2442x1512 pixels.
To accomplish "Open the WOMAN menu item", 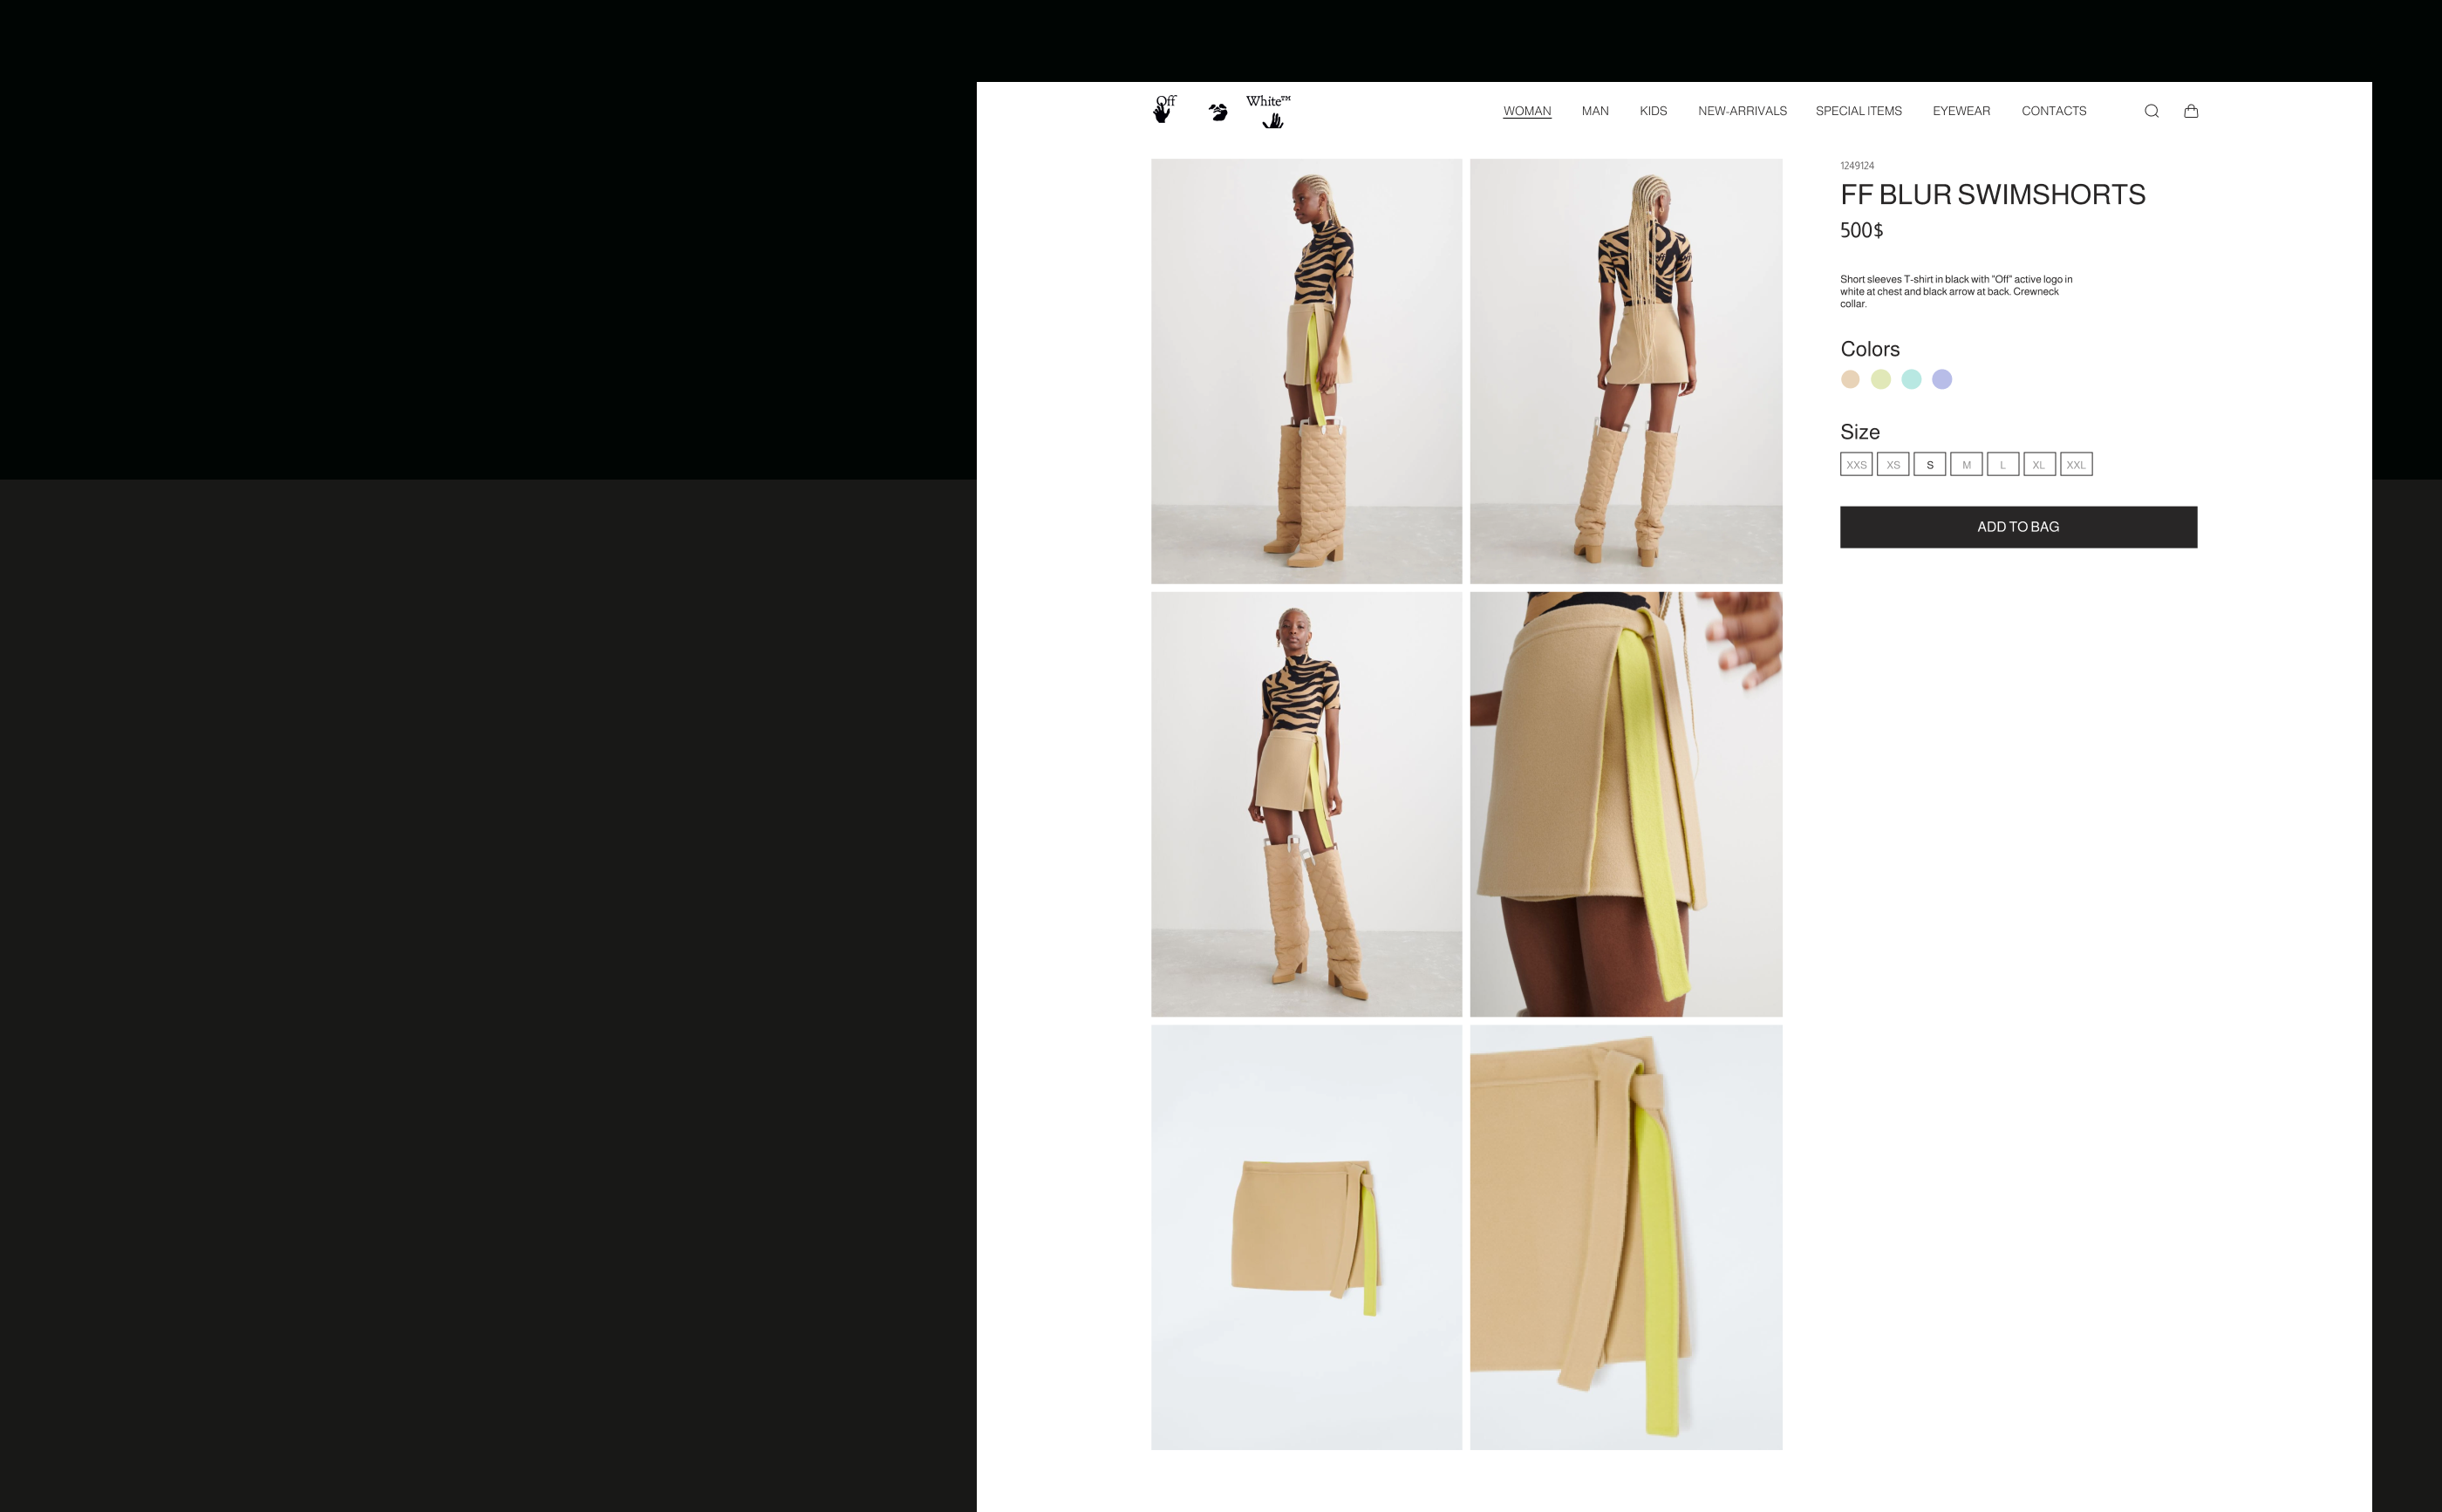I will click(x=1526, y=111).
